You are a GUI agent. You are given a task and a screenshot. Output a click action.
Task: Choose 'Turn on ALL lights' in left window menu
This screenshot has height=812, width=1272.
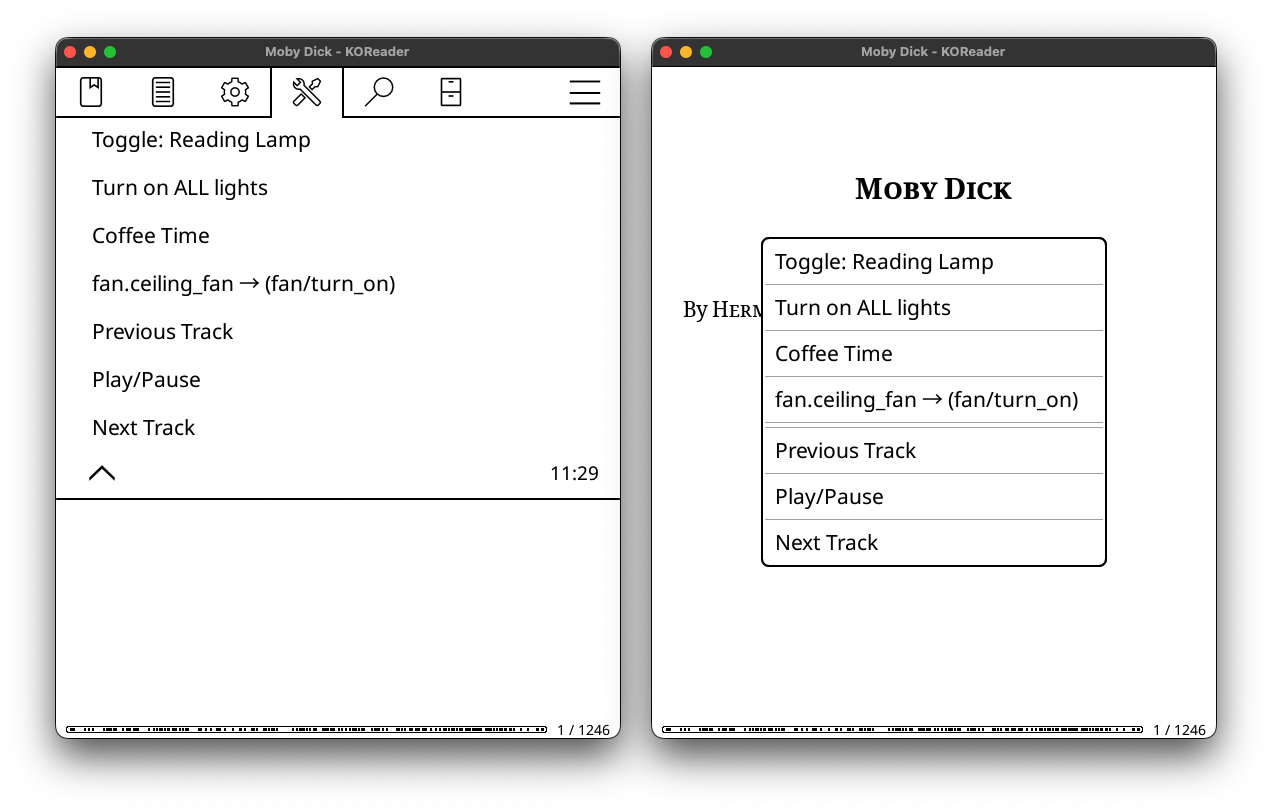click(338, 188)
